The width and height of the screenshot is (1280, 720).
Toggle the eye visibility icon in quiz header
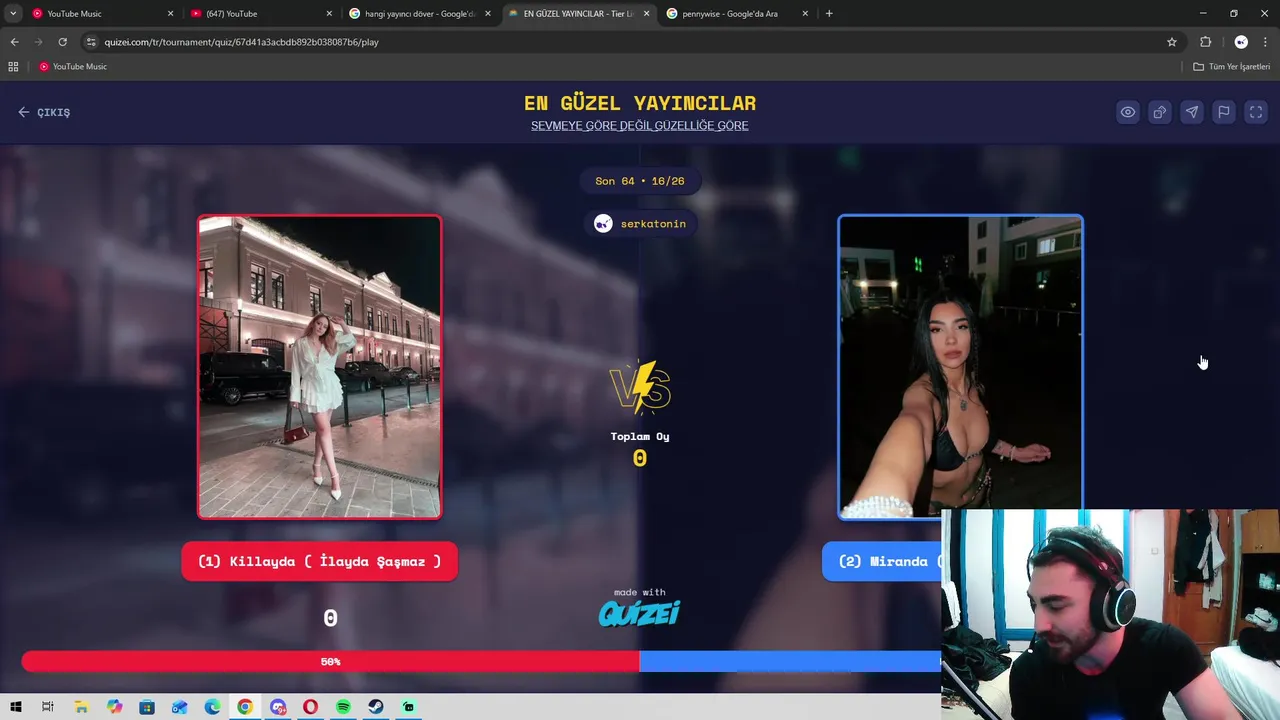pos(1128,112)
